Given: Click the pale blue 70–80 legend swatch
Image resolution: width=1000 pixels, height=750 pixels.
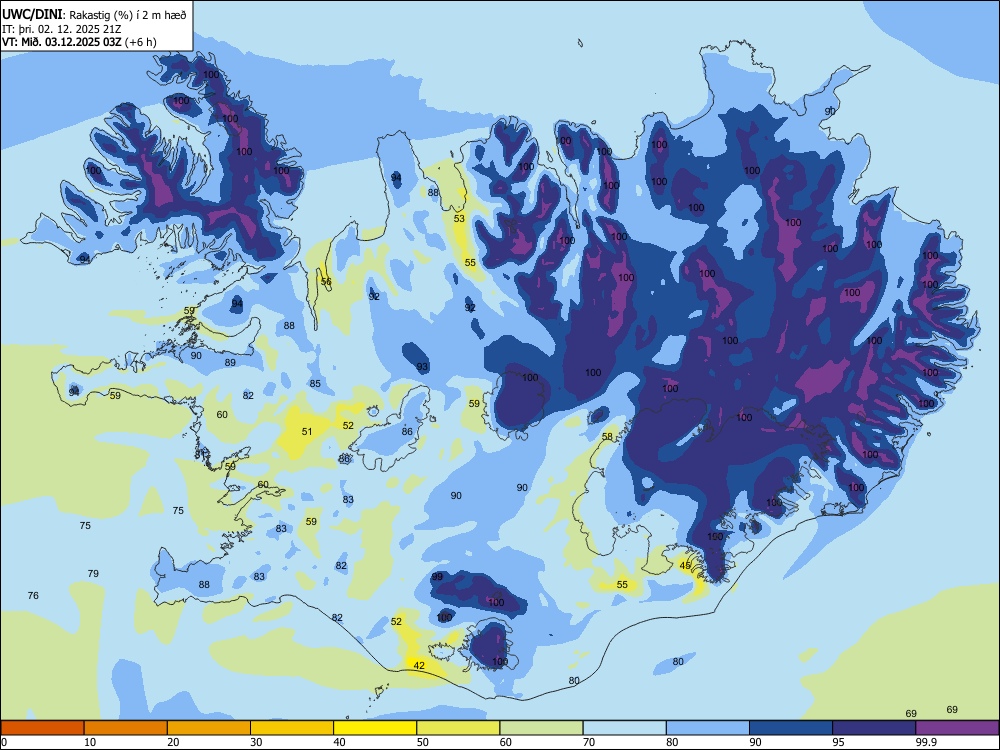Looking at the screenshot, I should click(624, 728).
